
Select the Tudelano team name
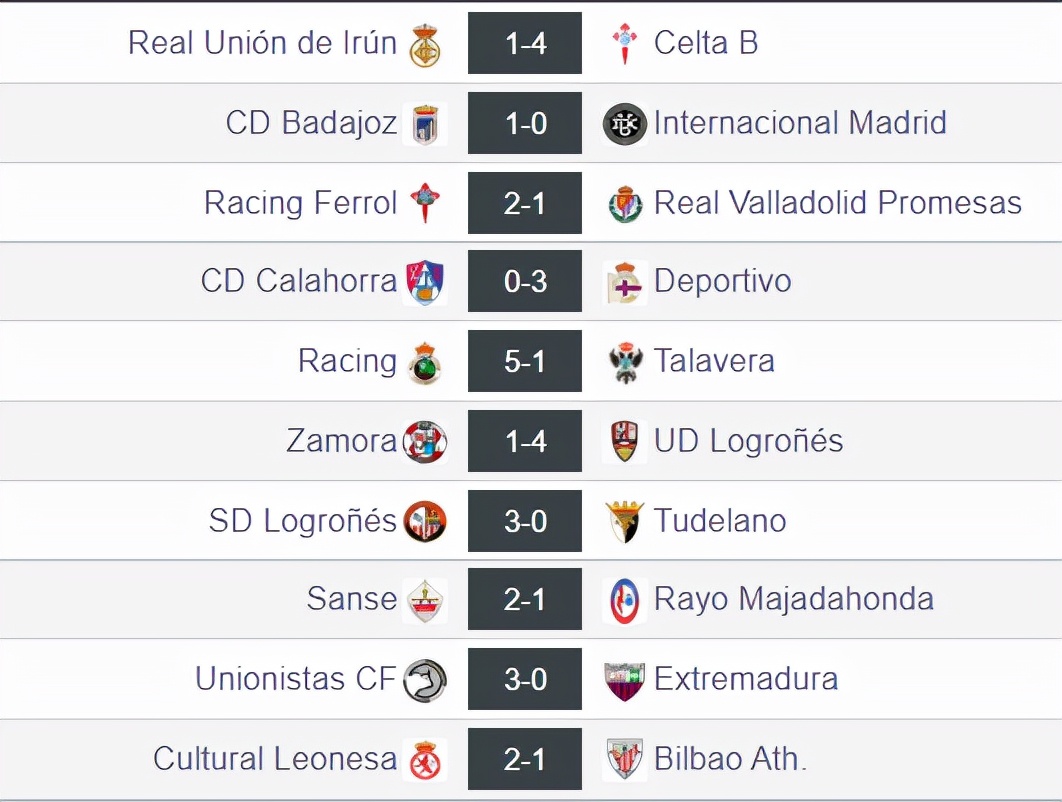click(x=720, y=521)
